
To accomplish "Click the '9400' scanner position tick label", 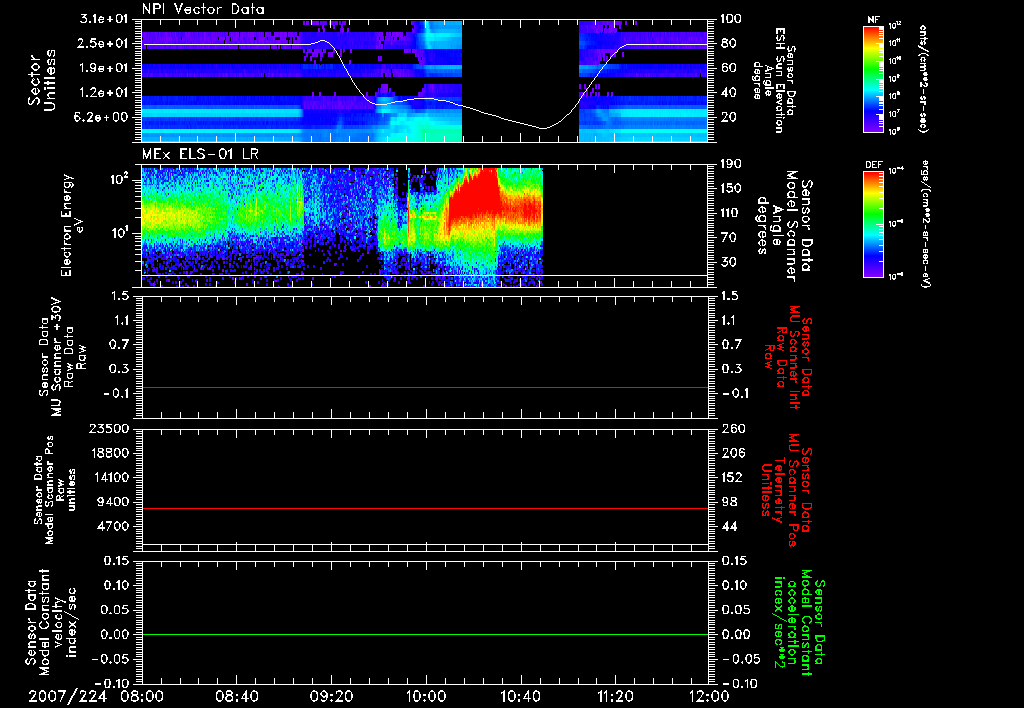I will click(x=114, y=502).
